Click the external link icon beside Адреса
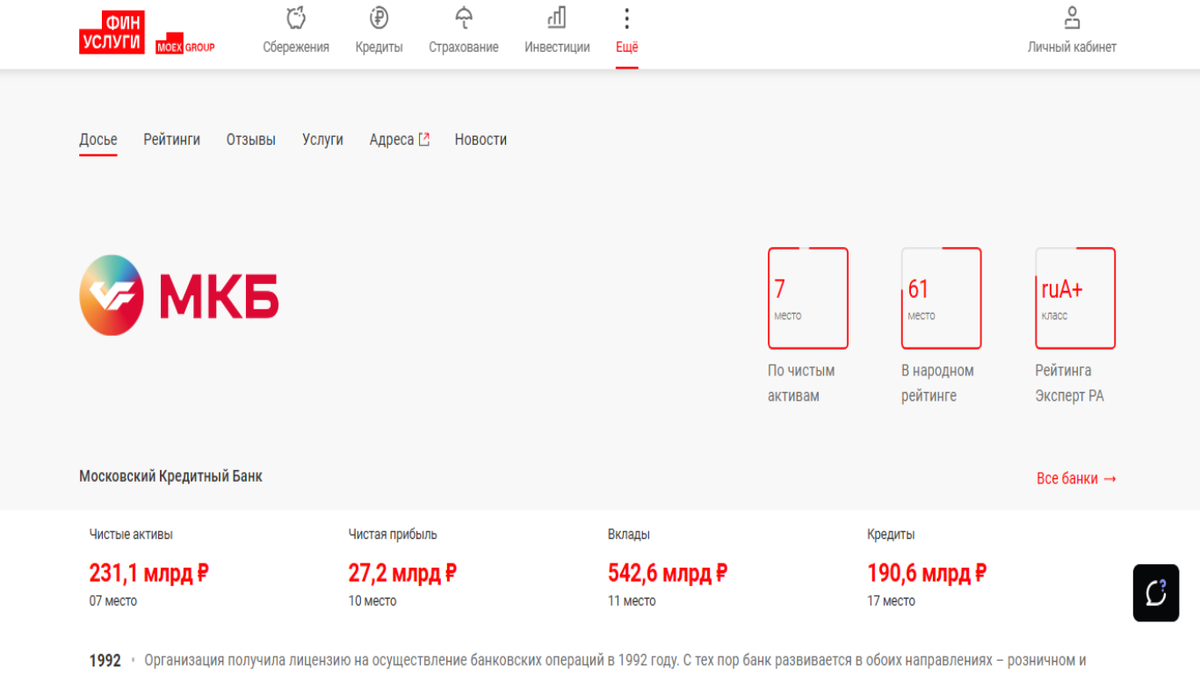Viewport: 1200px width, 675px height. click(x=424, y=140)
